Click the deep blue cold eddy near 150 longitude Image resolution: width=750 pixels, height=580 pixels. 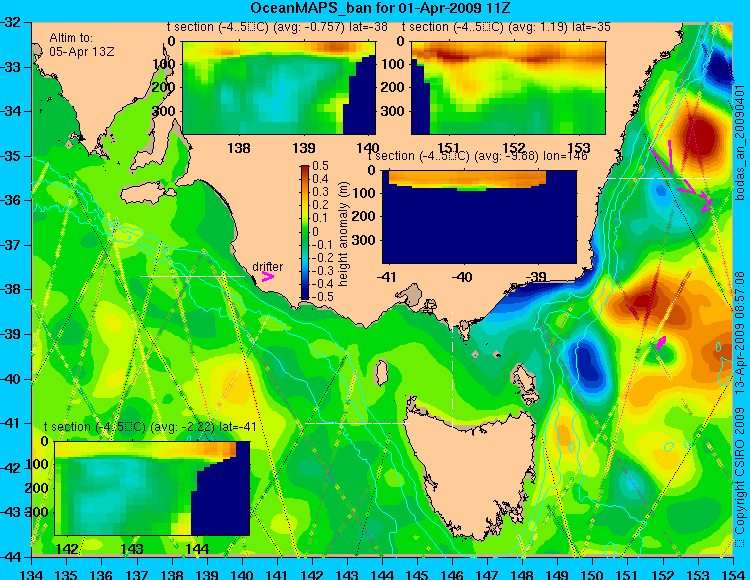pos(588,362)
